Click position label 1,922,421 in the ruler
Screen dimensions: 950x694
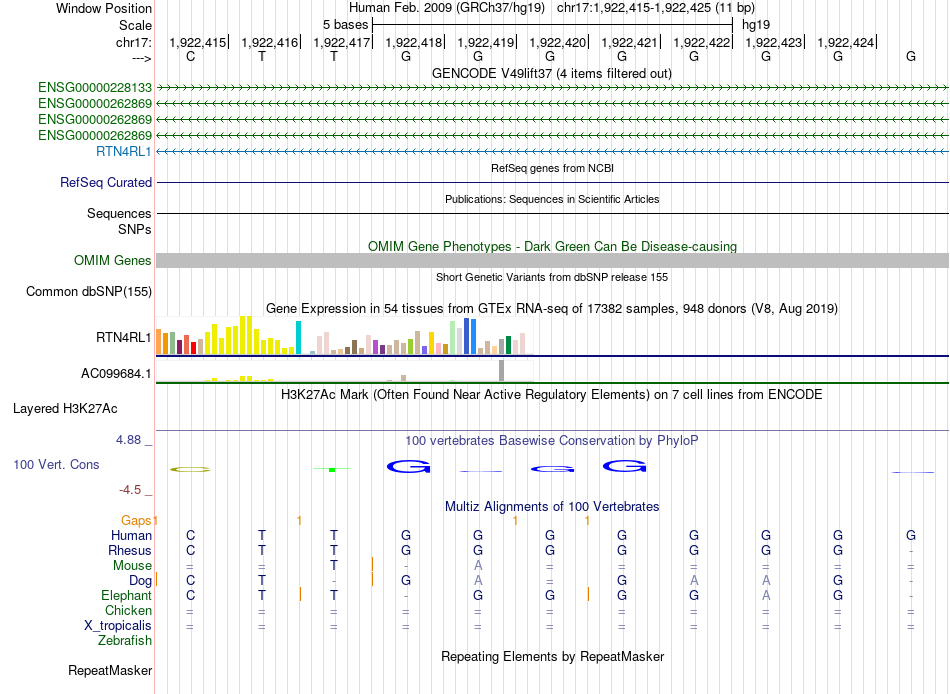pyautogui.click(x=629, y=42)
